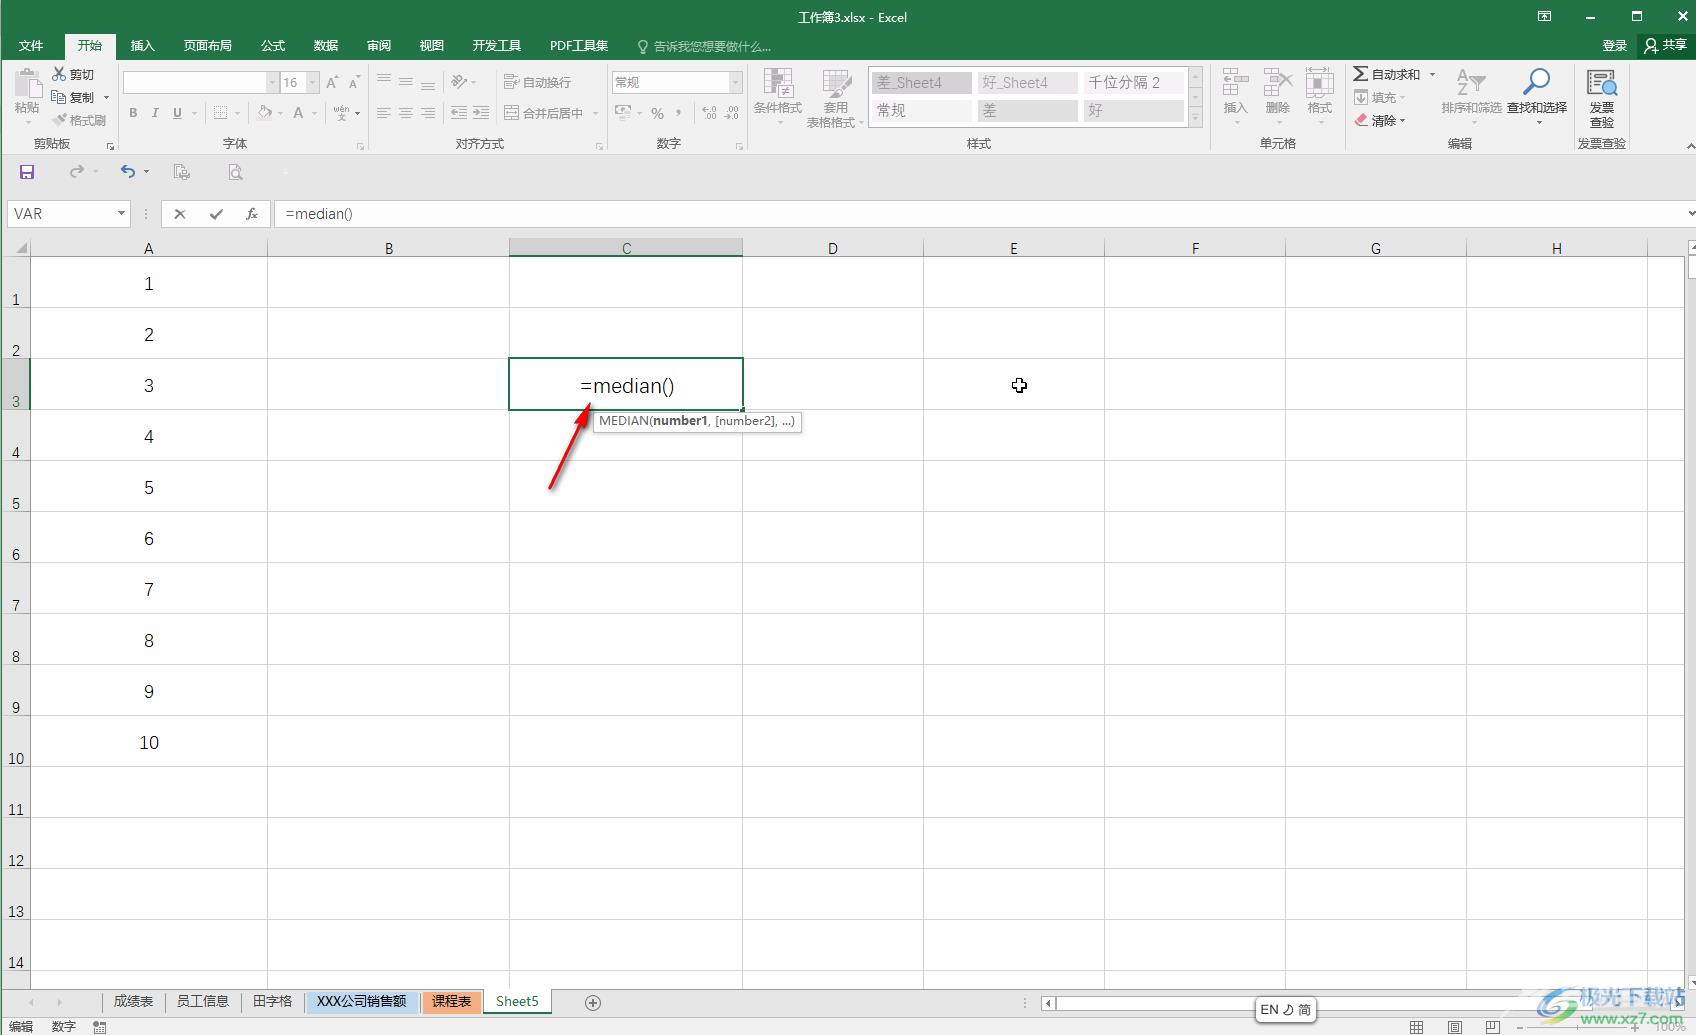Viewport: 1696px width, 1035px height.
Task: Click the accounting number format icon
Action: tap(623, 113)
